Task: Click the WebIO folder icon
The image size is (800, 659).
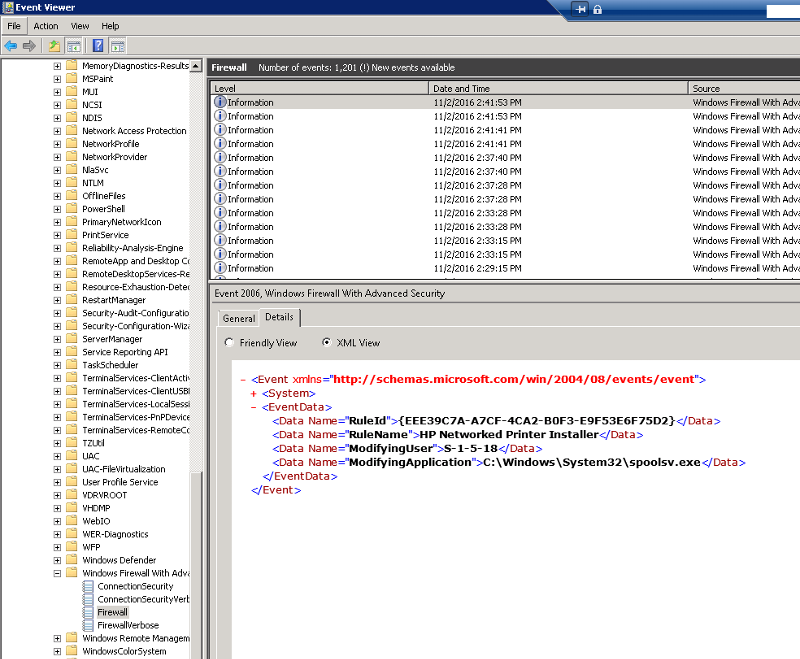Action: (x=72, y=520)
